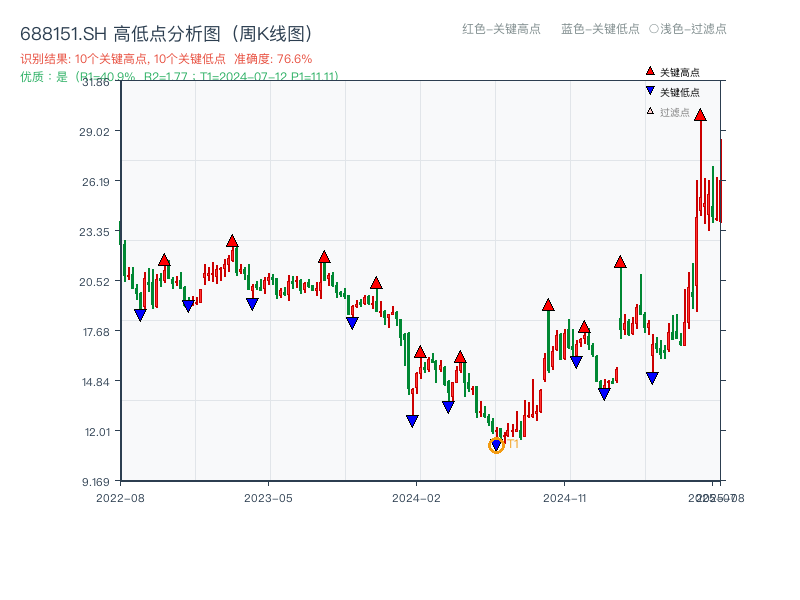Click the red triangle in the 关键高点 legend entry
Image resolution: width=800 pixels, height=600 pixels.
point(650,71)
